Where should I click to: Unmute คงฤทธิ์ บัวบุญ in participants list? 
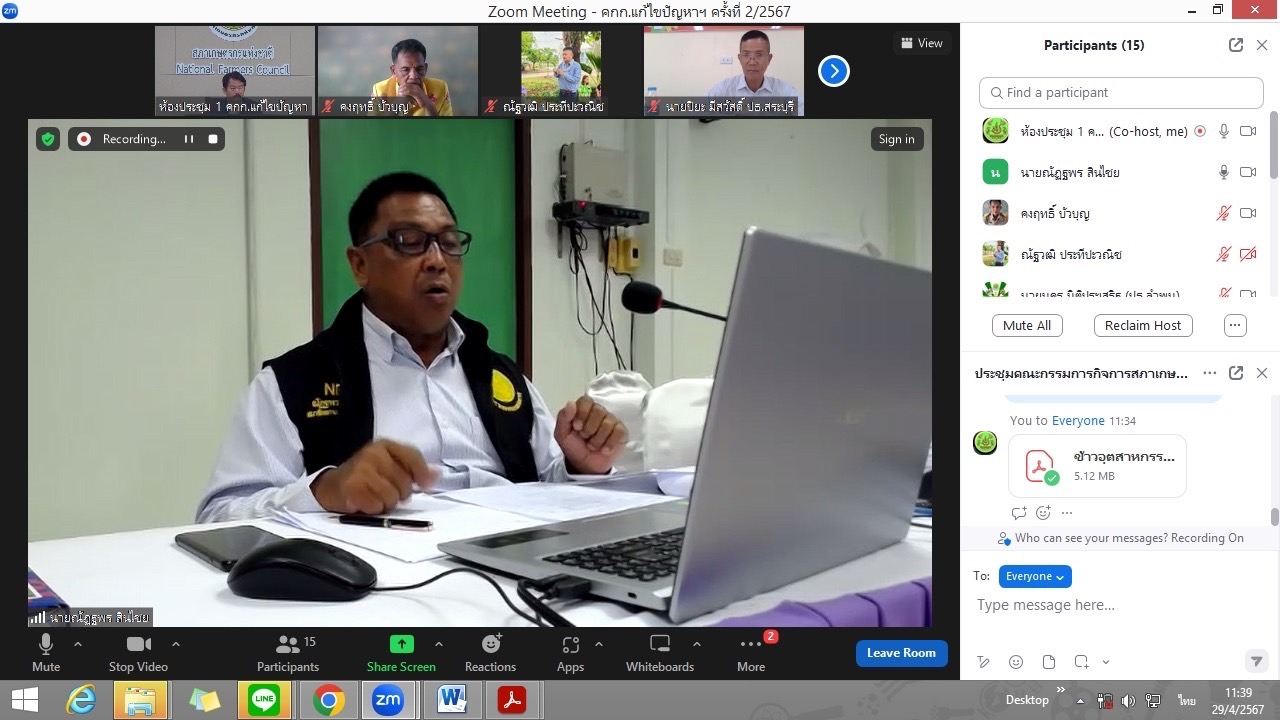tap(1223, 213)
